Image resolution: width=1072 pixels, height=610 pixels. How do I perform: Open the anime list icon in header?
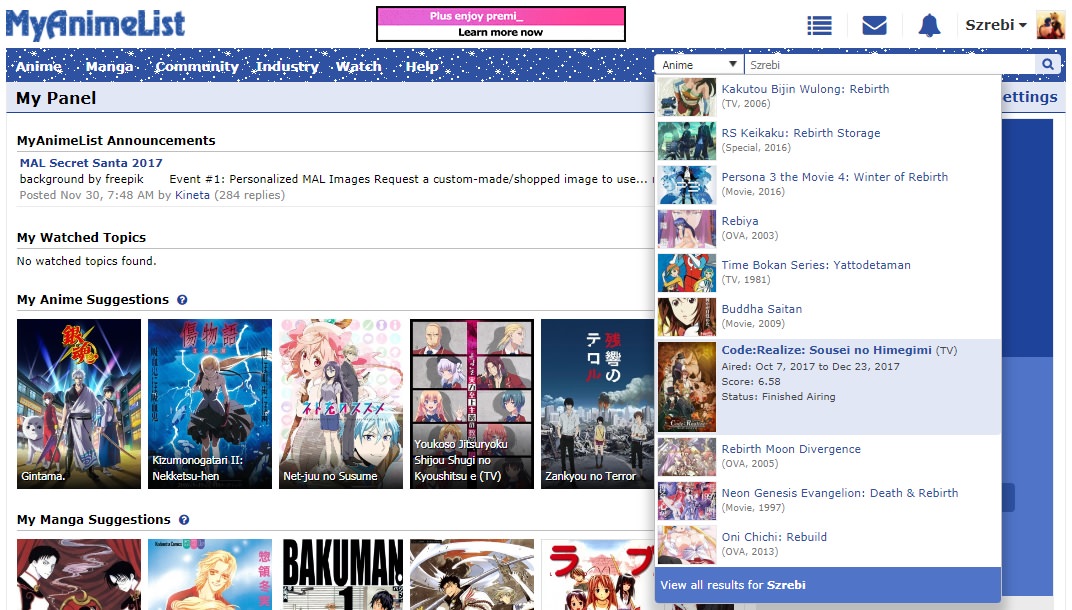[819, 26]
